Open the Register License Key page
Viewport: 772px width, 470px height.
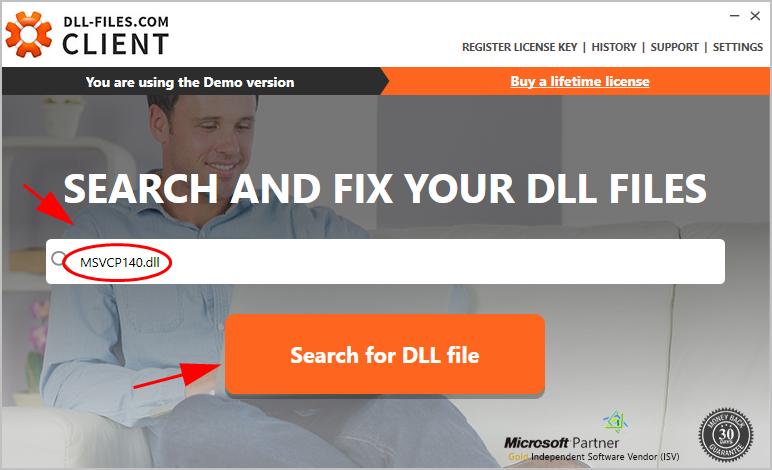(x=519, y=47)
